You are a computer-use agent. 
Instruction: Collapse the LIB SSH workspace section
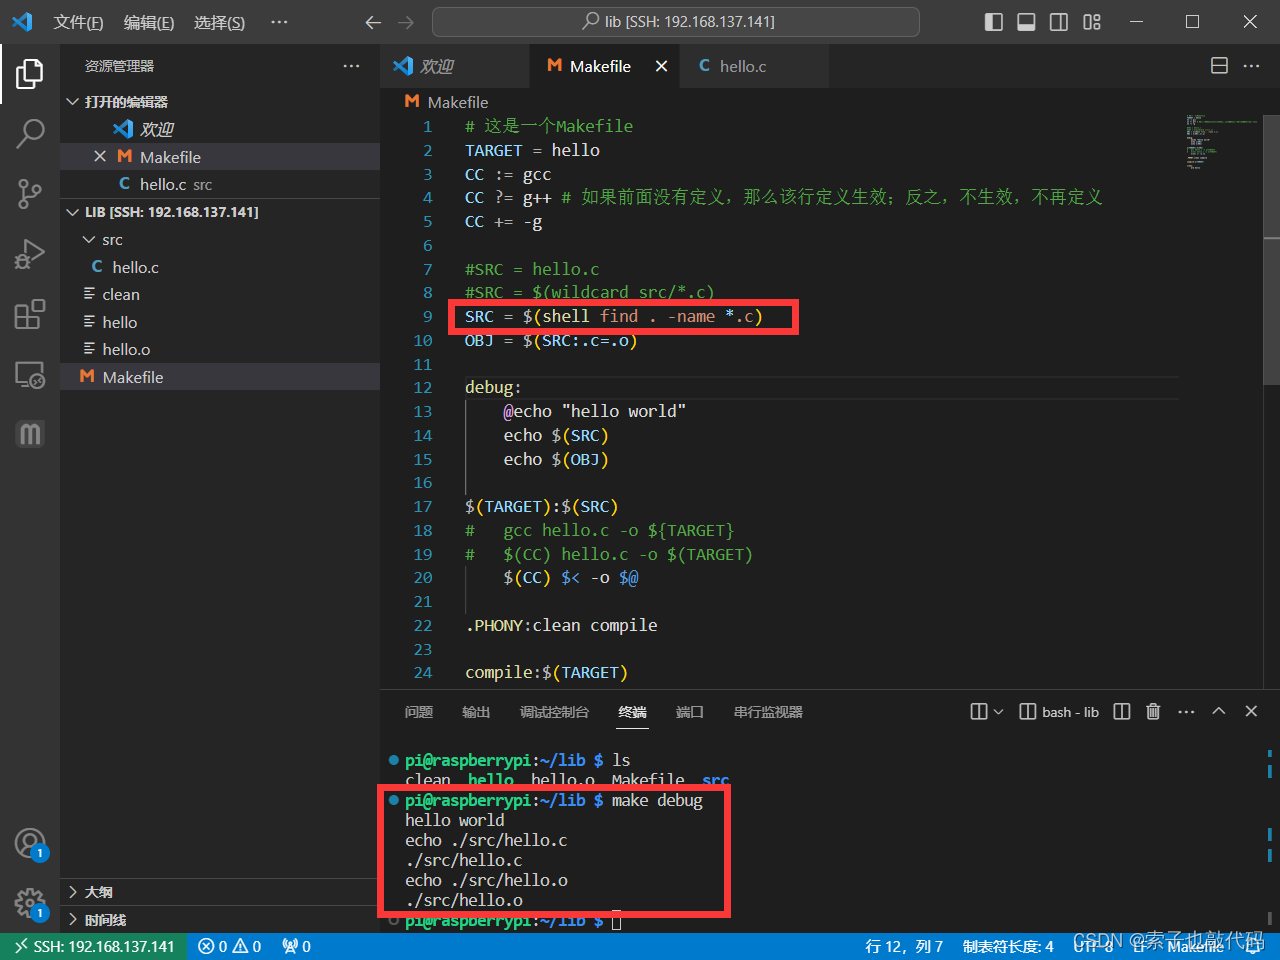[219, 212]
